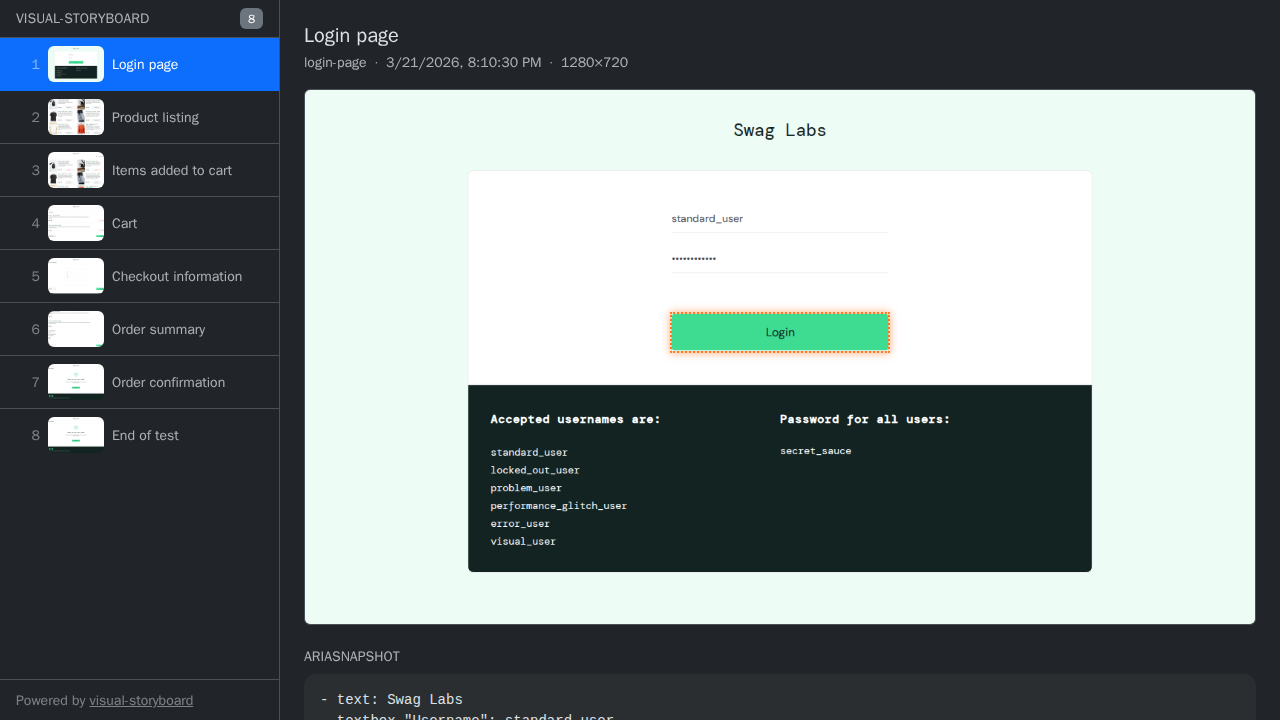This screenshot has height=720, width=1280.
Task: Click the password input field
Action: (x=779, y=258)
